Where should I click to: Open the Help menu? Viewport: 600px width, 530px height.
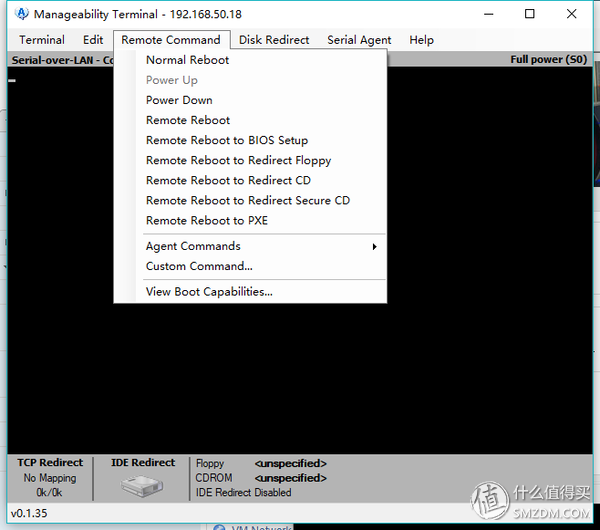pos(421,40)
